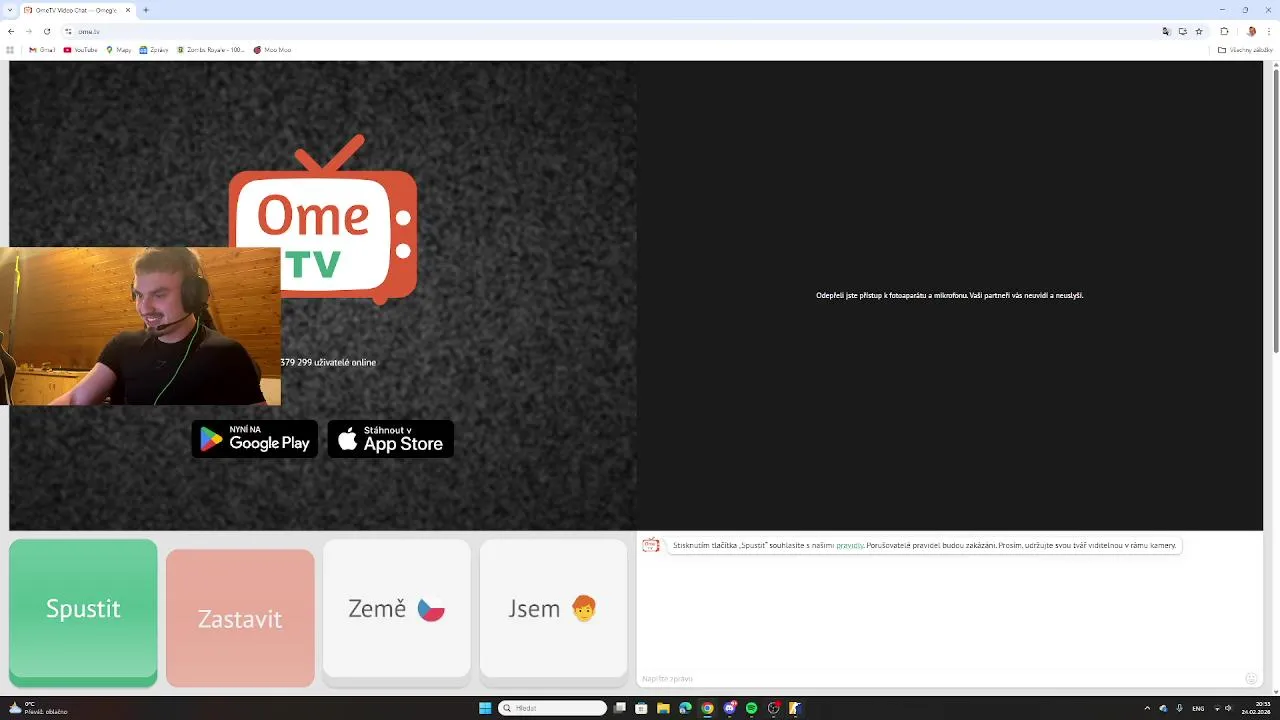Click the taskbar Hledat search box
Screen dimensions: 1280x720
pyautogui.click(x=553, y=708)
